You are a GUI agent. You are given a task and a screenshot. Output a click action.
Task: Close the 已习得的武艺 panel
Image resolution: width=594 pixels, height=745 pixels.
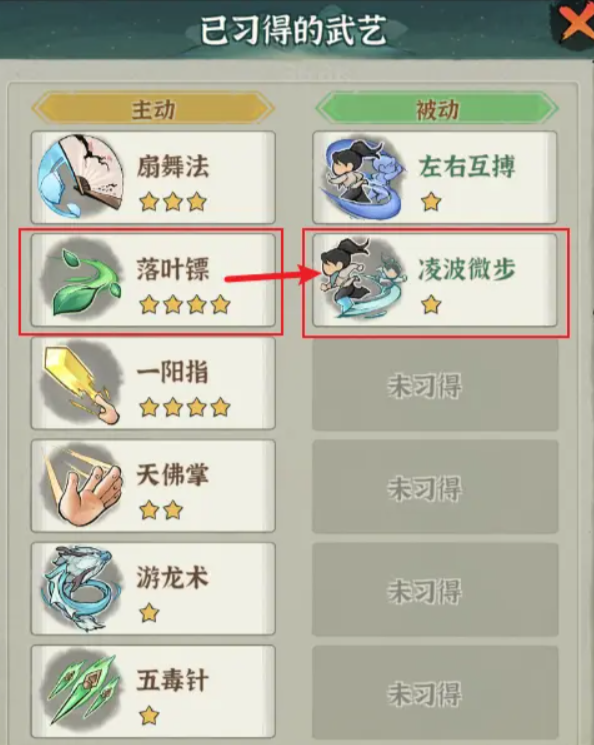point(575,22)
